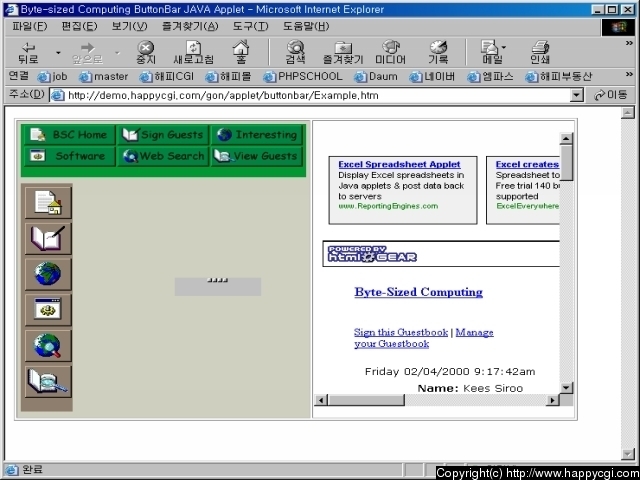Click the status bar page icon beside 완료

point(11,470)
